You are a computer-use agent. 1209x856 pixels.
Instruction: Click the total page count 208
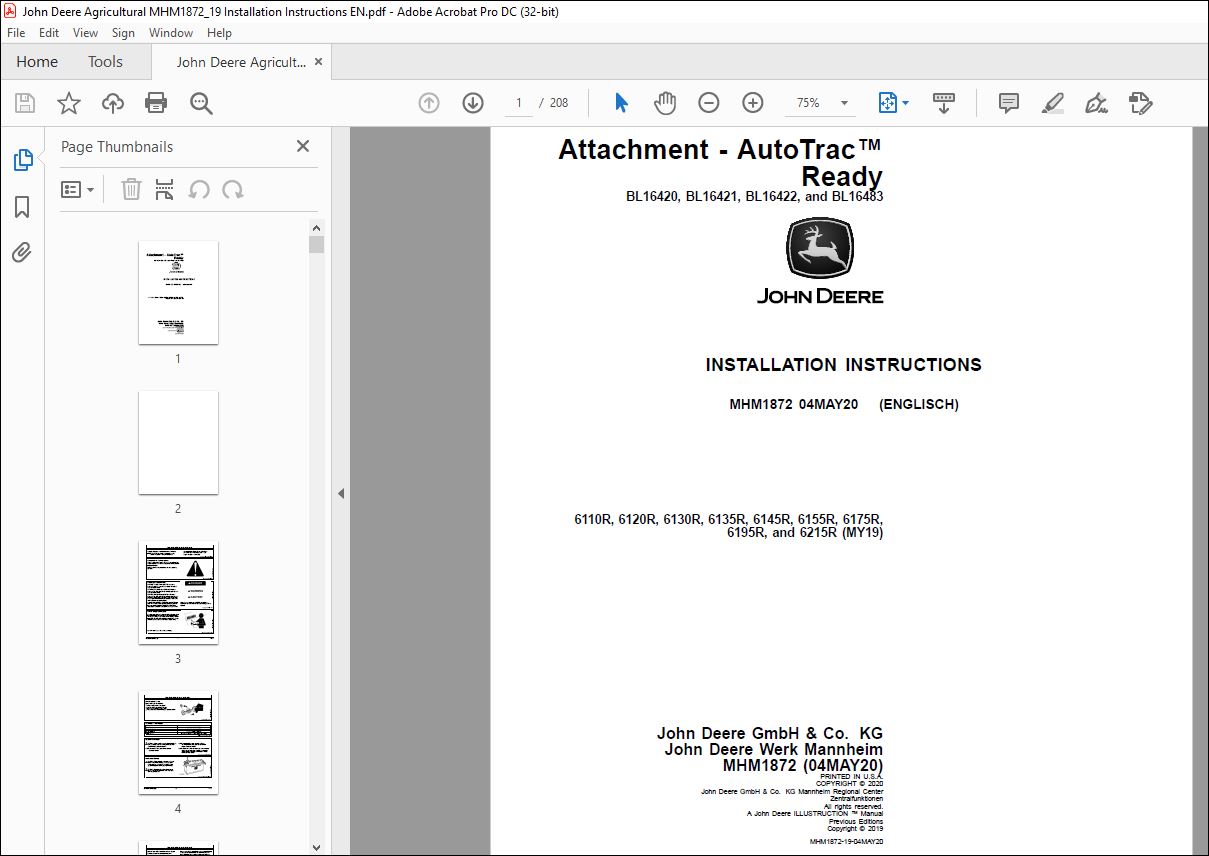coord(559,103)
